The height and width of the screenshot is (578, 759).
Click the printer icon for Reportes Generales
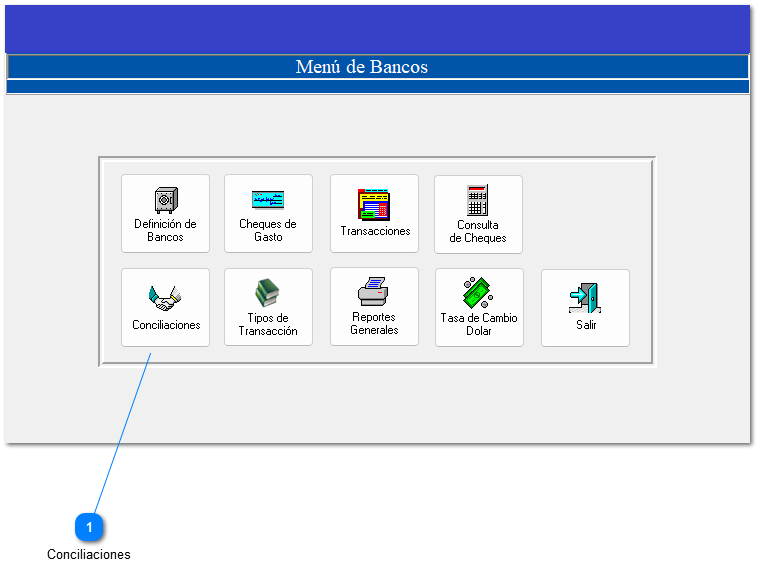(374, 293)
